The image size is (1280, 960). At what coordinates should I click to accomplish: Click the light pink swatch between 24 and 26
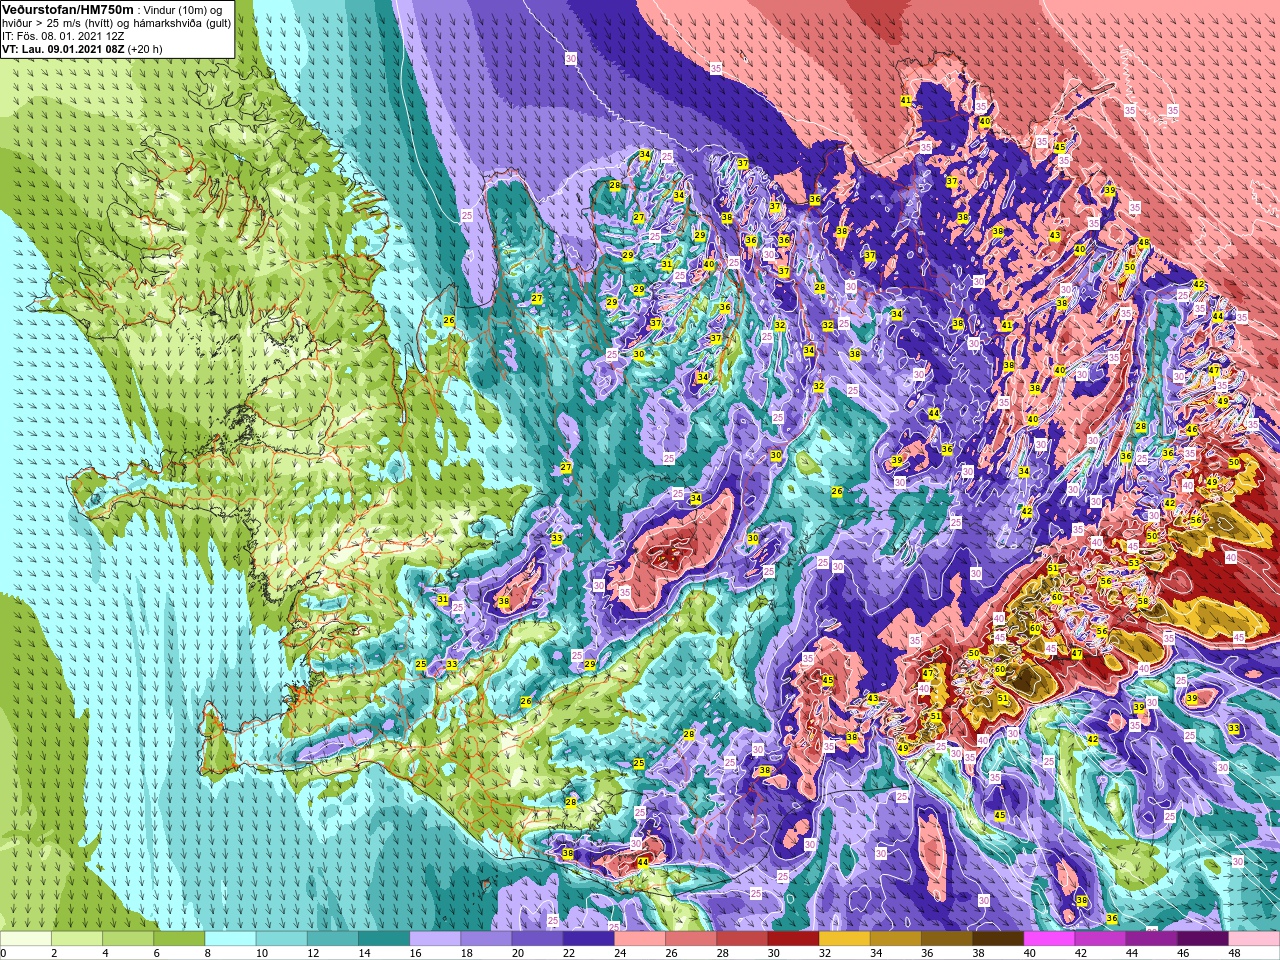click(638, 938)
